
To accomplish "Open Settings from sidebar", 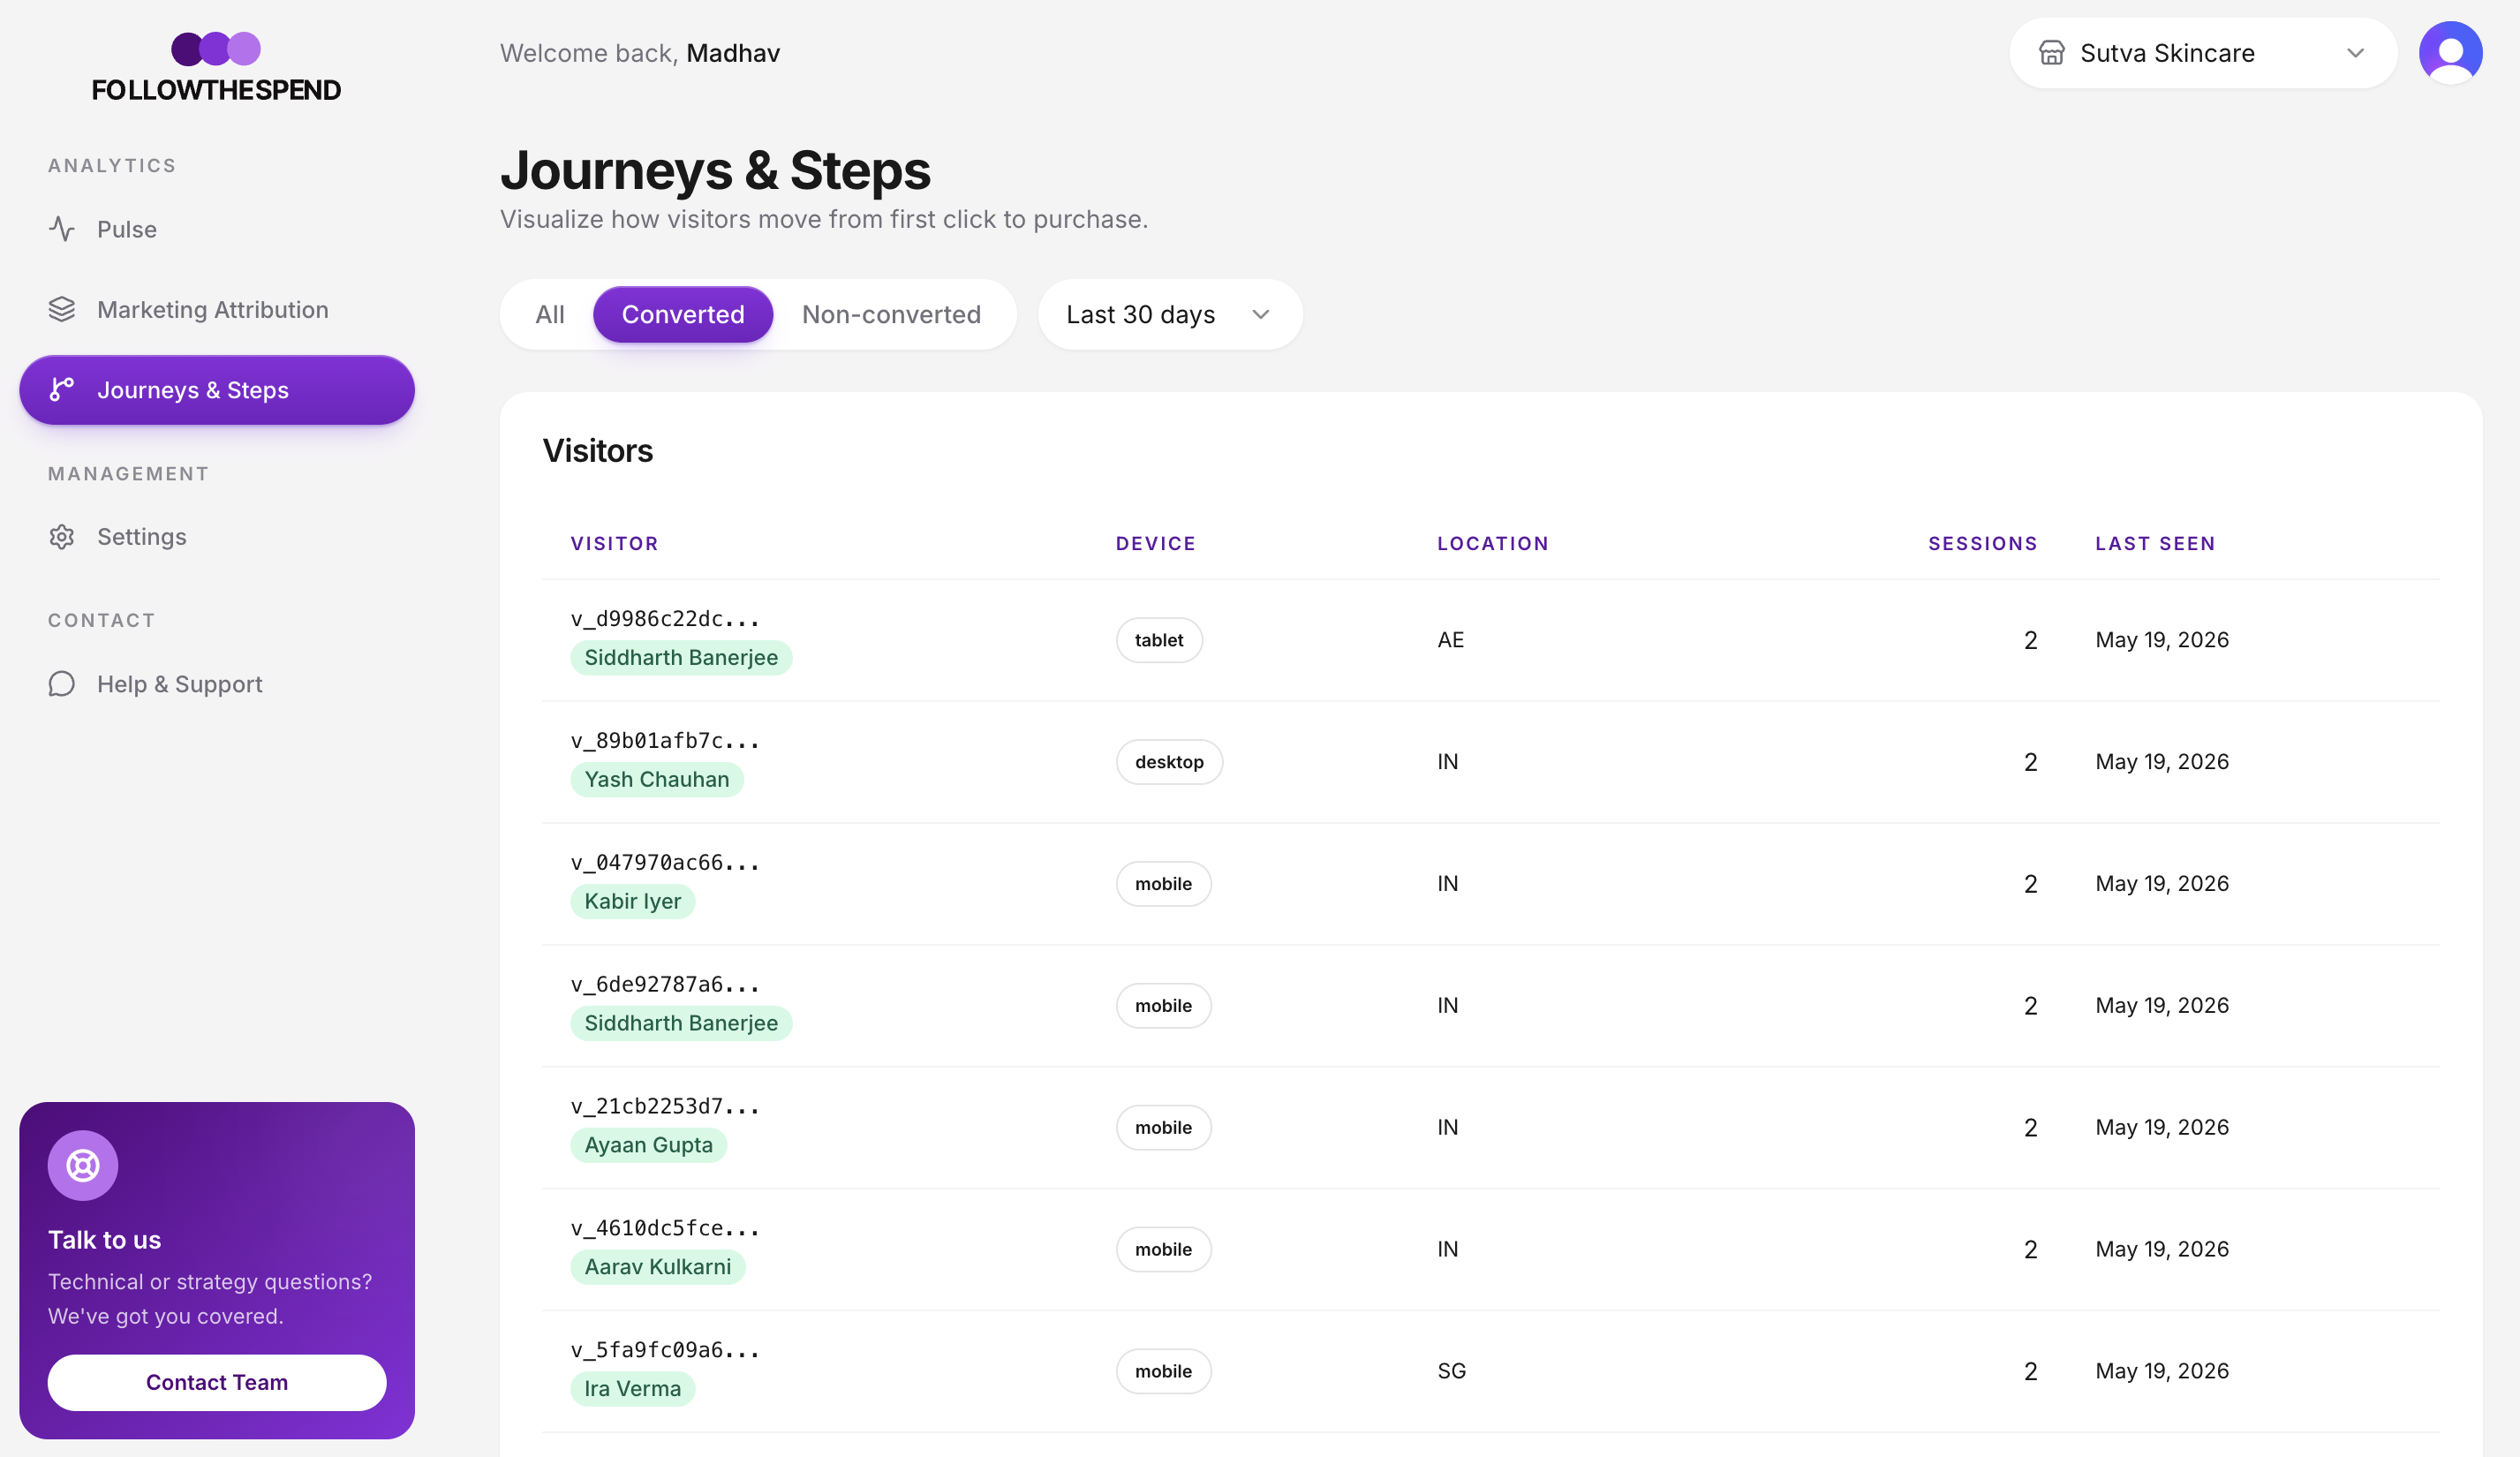I will pyautogui.click(x=217, y=537).
